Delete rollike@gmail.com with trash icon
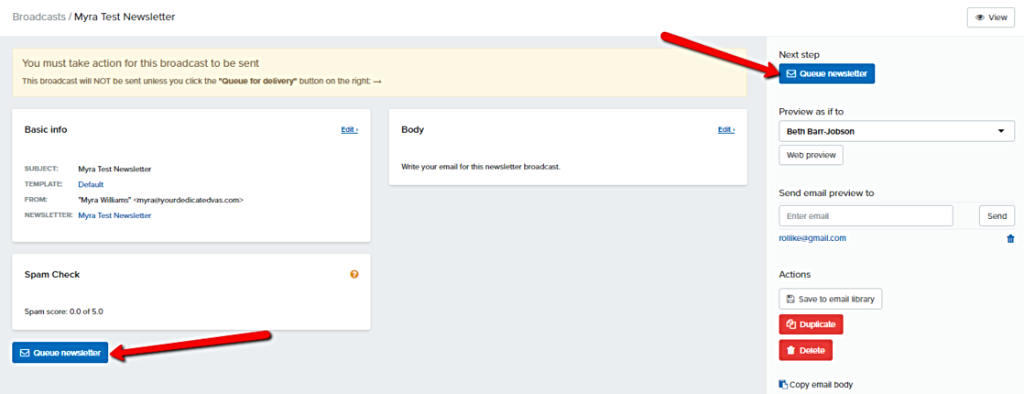1024x394 pixels. tap(1010, 239)
